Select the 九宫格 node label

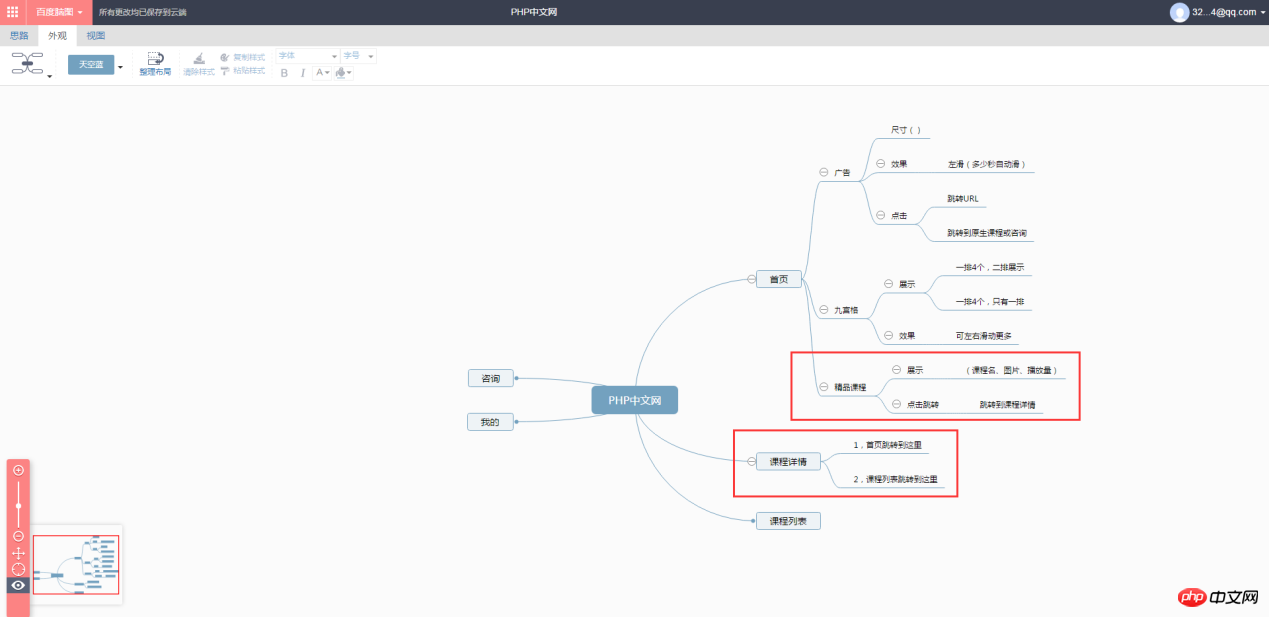[847, 310]
